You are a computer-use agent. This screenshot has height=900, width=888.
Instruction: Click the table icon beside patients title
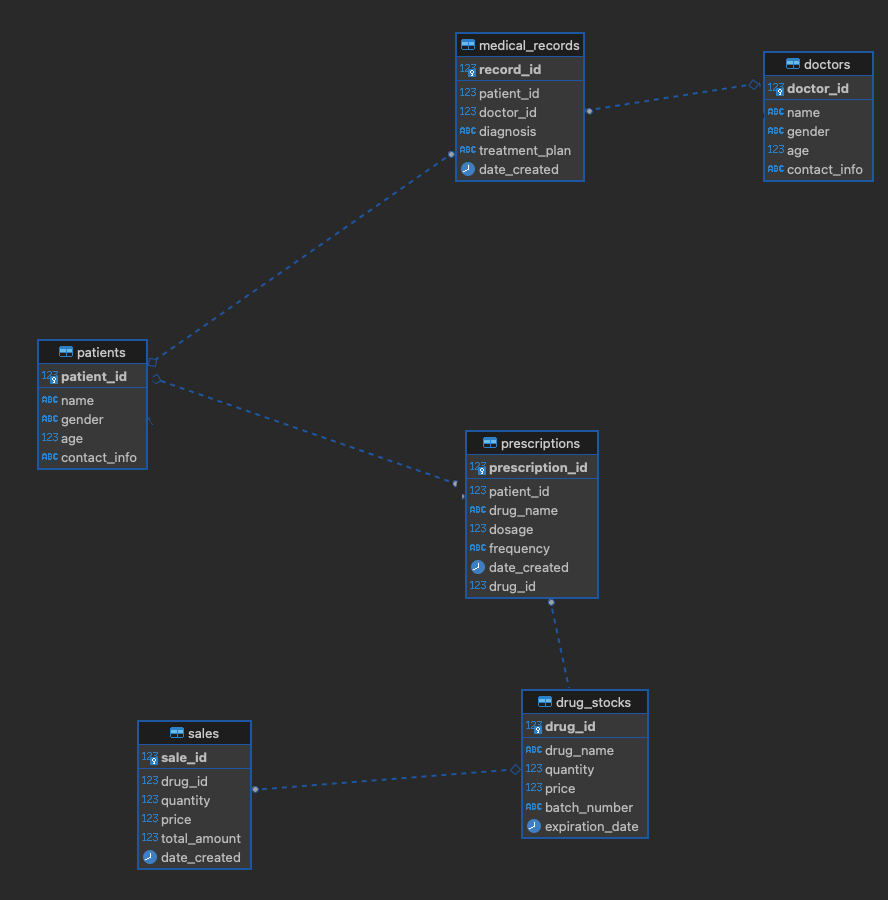[66, 352]
